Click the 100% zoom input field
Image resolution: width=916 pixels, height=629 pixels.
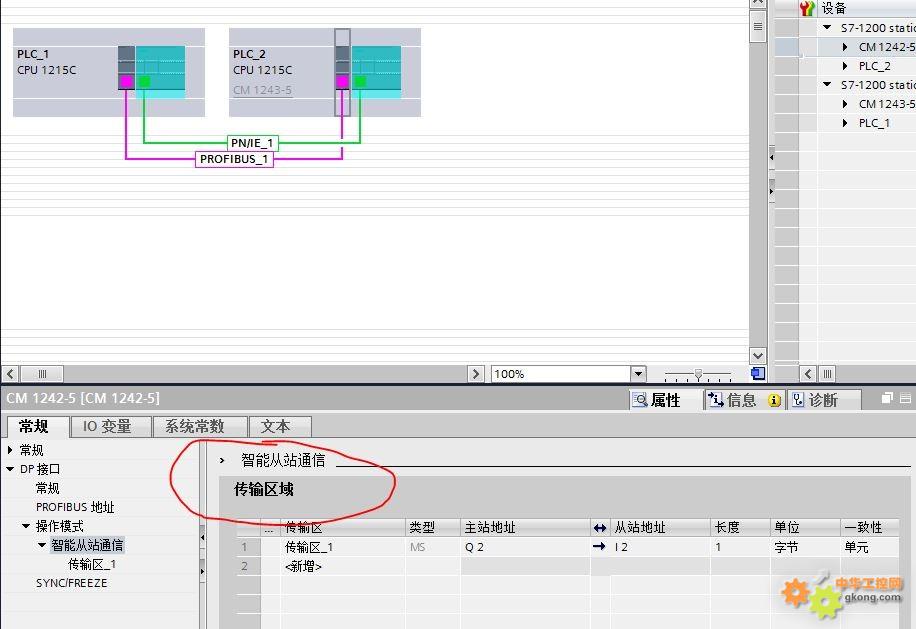click(x=561, y=373)
